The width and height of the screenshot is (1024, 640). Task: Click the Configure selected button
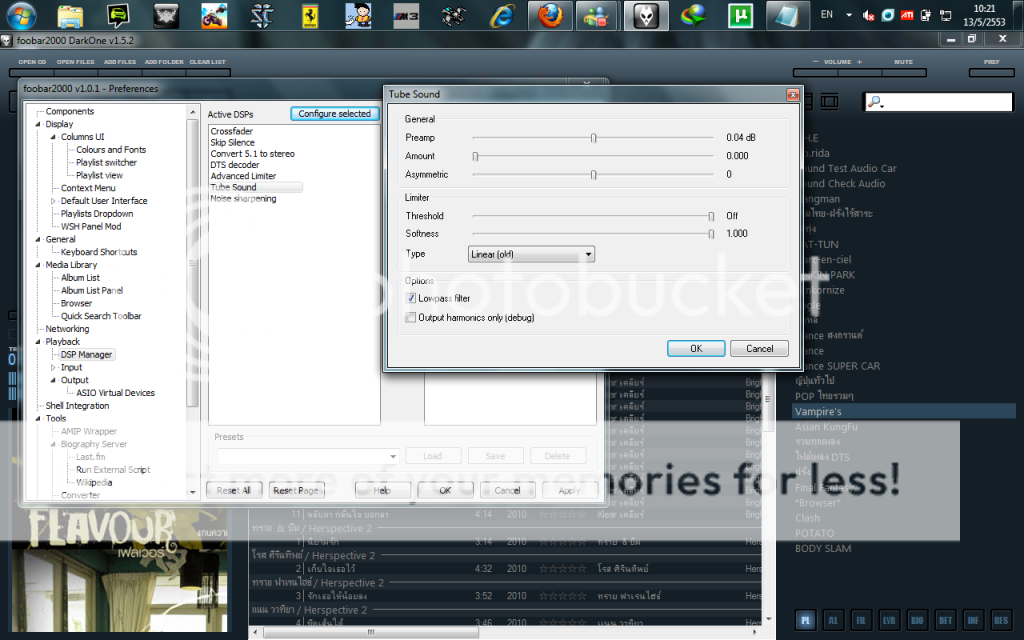[334, 114]
